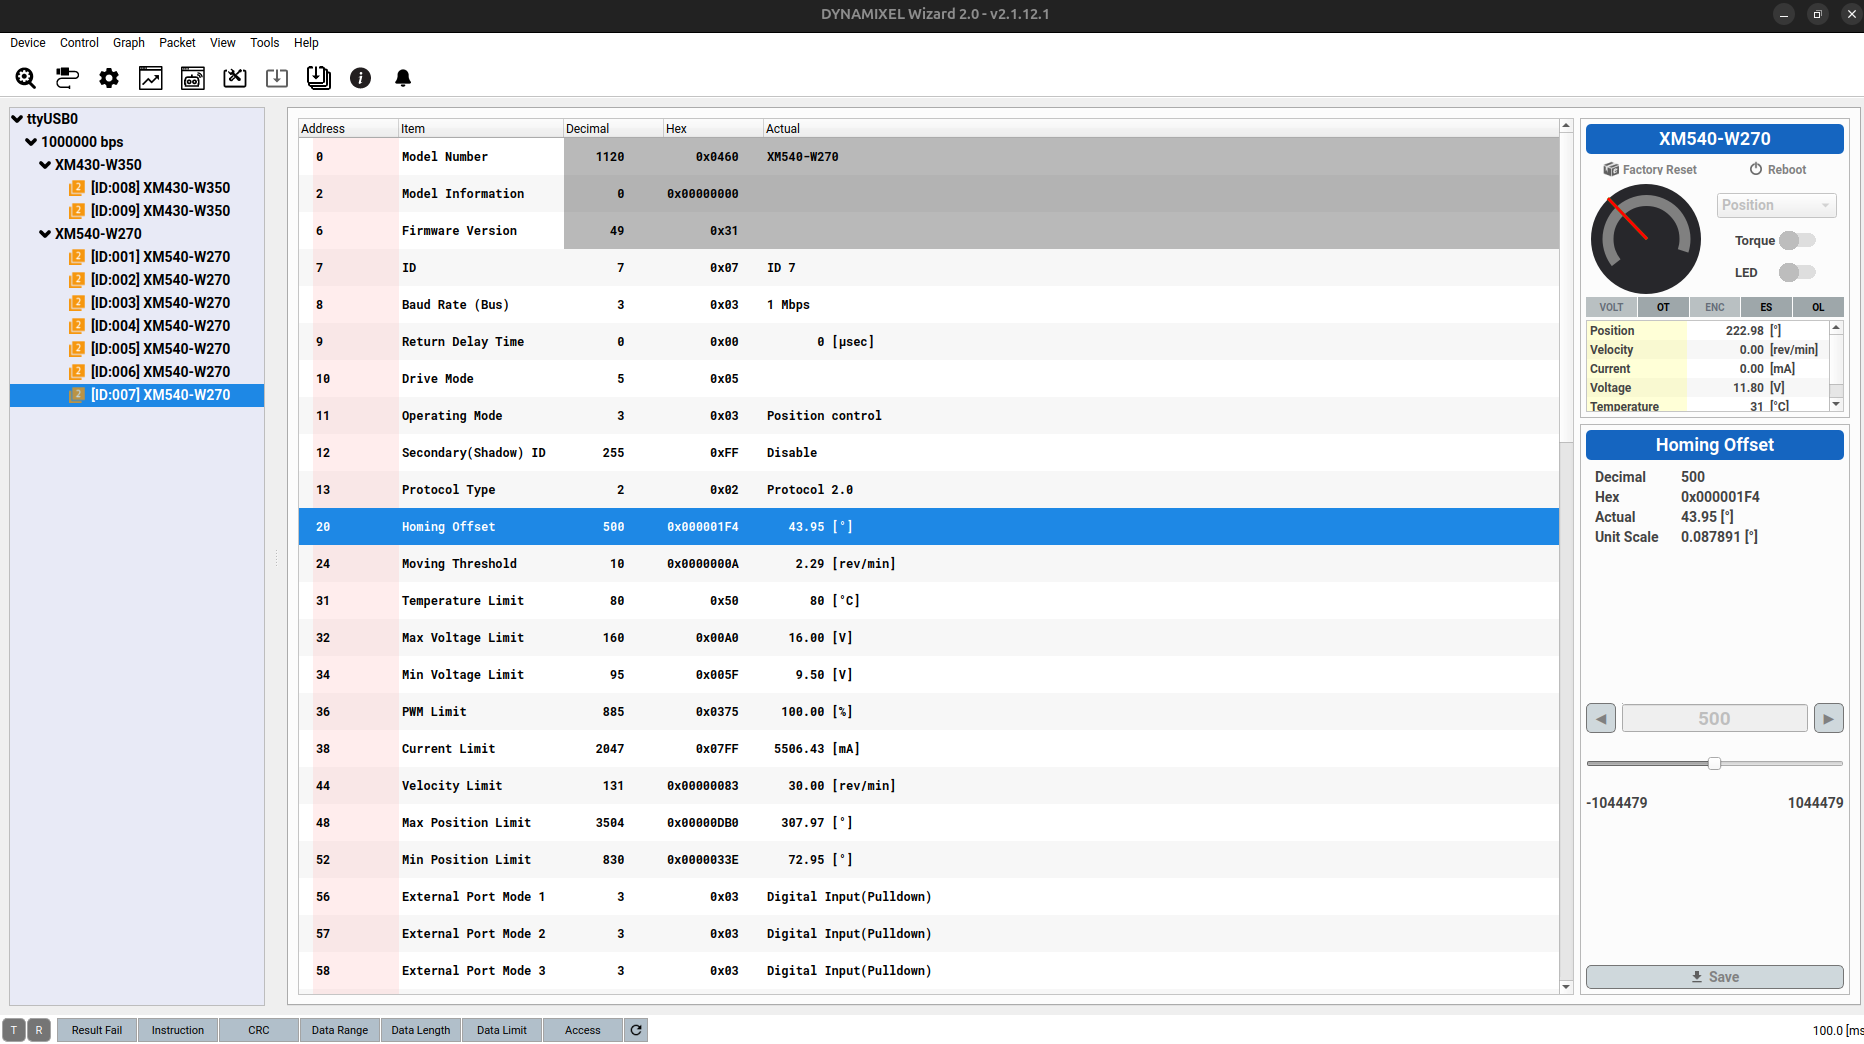Screen dimensions: 1864x1044
Task: Select the Current Limit row
Action: click(x=928, y=749)
